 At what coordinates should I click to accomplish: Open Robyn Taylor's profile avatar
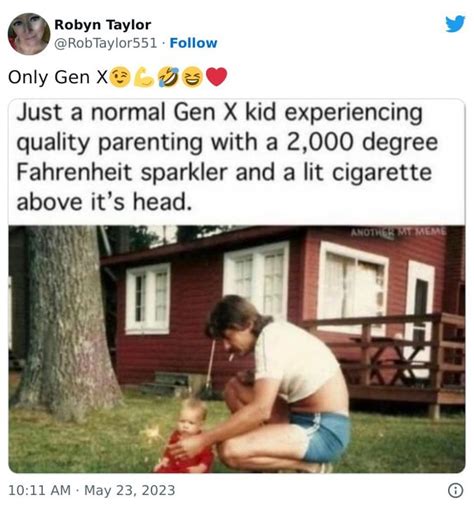29,34
